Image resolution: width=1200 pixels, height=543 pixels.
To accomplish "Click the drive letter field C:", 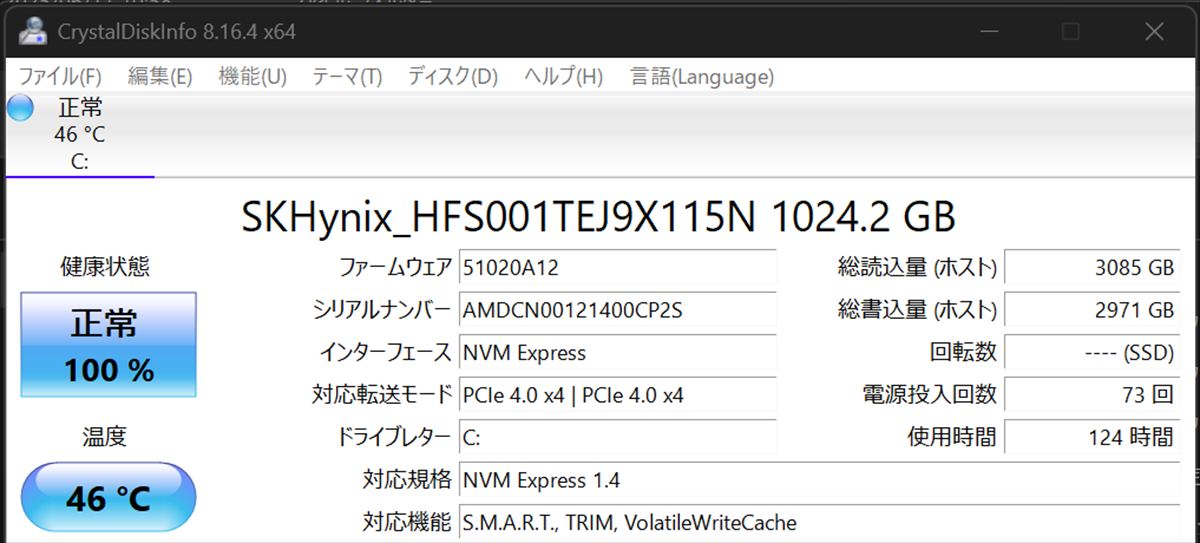I will pyautogui.click(x=618, y=437).
